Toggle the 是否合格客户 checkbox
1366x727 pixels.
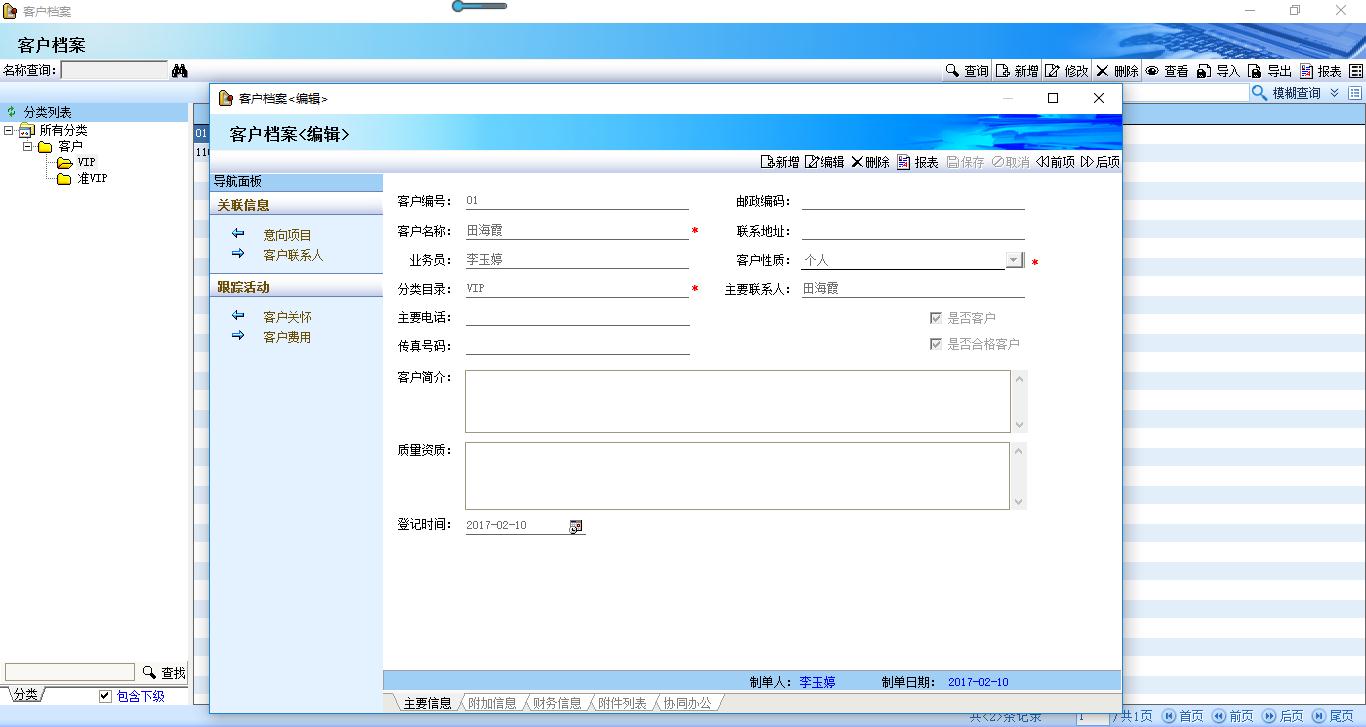[936, 344]
